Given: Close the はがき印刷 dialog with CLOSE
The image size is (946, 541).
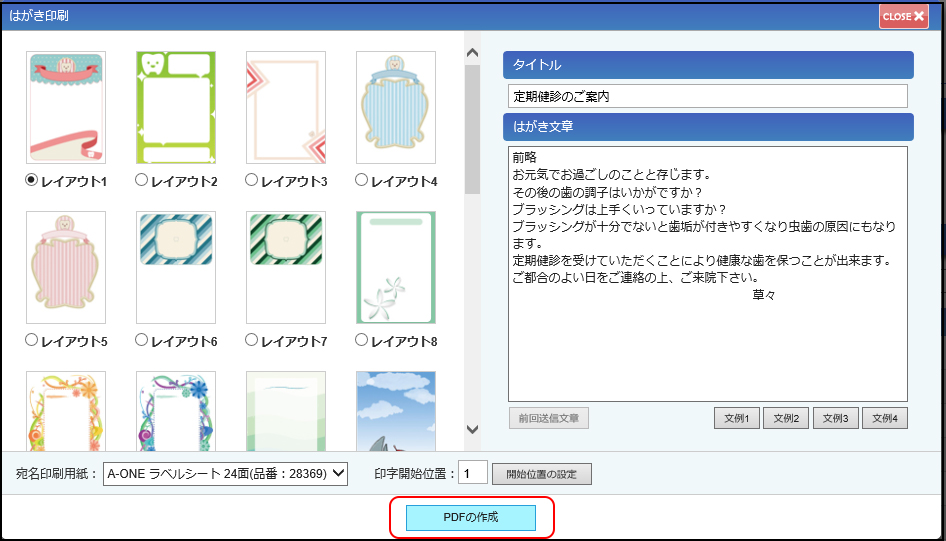Looking at the screenshot, I should 903,16.
